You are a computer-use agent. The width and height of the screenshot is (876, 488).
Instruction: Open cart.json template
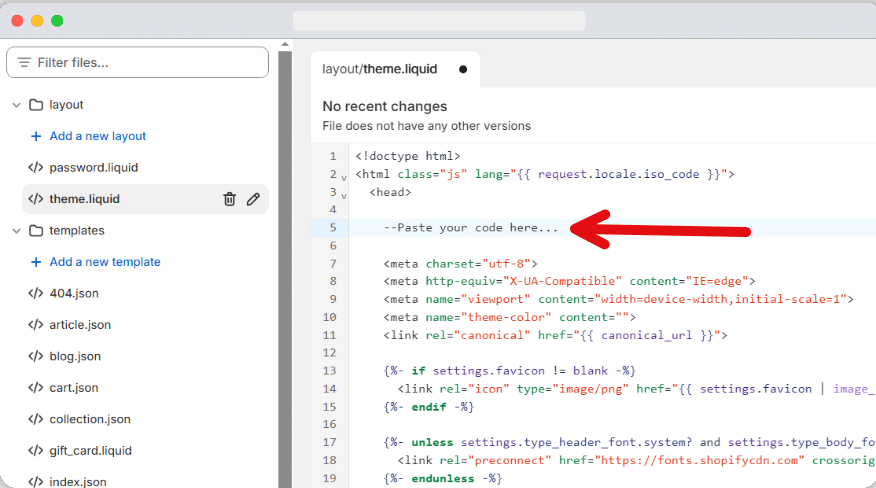[x=74, y=388]
